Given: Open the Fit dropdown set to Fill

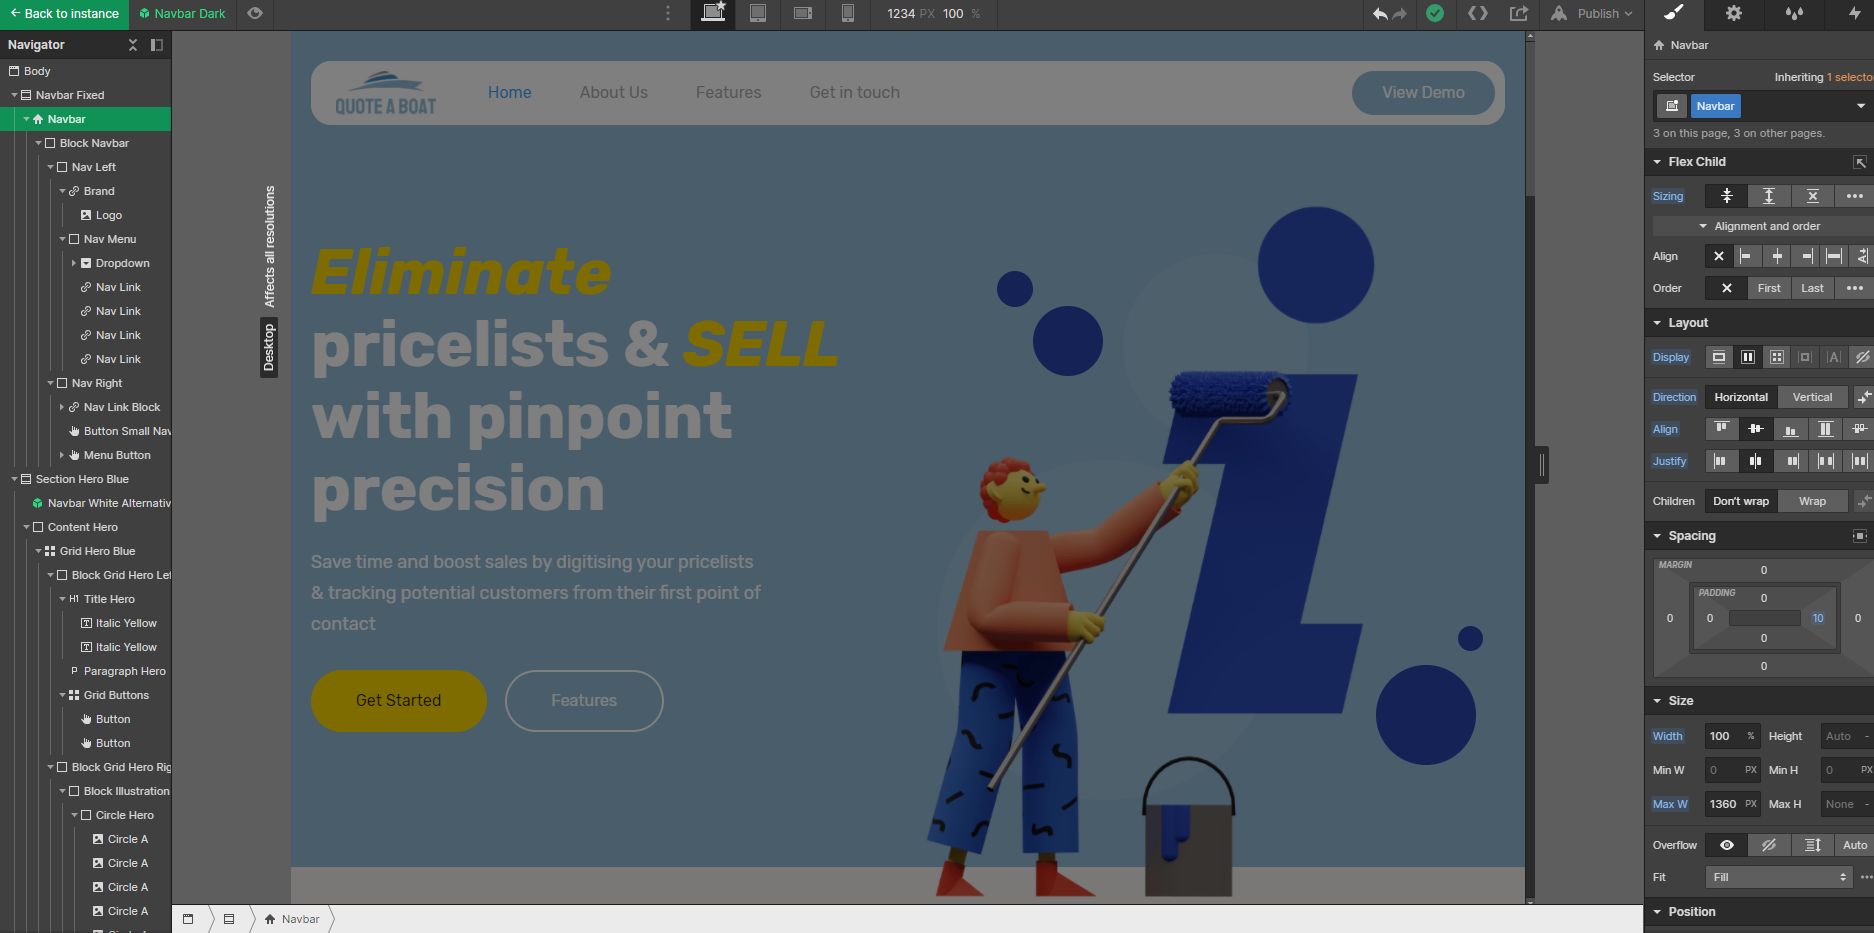Looking at the screenshot, I should [x=1780, y=877].
